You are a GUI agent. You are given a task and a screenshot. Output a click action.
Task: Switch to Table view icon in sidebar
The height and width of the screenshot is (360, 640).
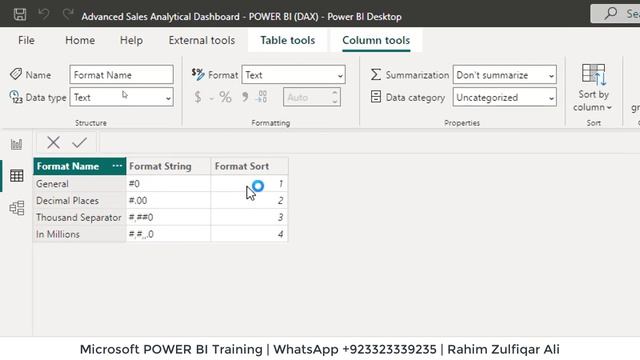[17, 176]
